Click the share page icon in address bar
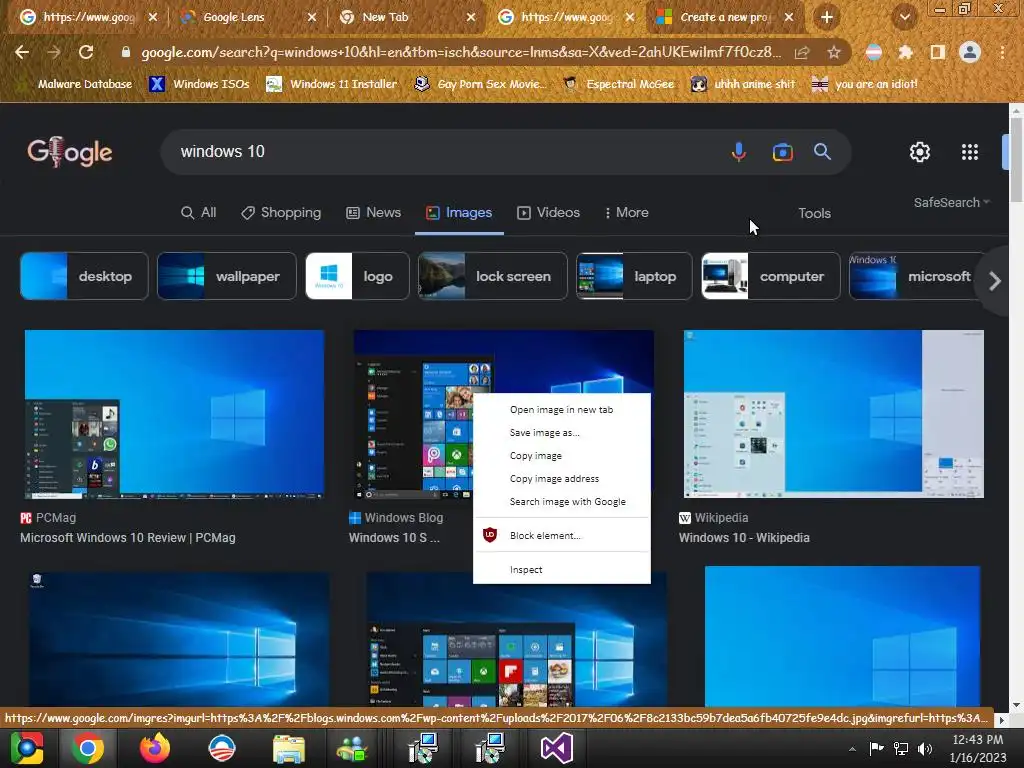Viewport: 1024px width, 768px height. 801,53
